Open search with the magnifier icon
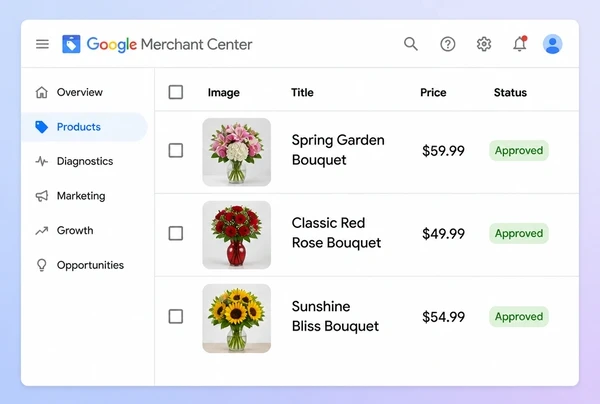Image resolution: width=600 pixels, height=404 pixels. (x=411, y=44)
